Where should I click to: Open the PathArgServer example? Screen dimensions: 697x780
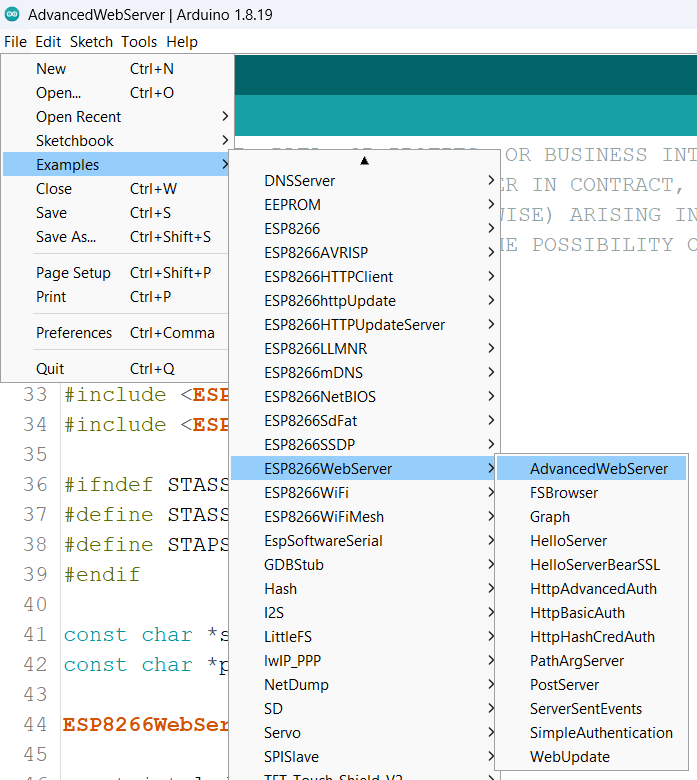[592, 661]
